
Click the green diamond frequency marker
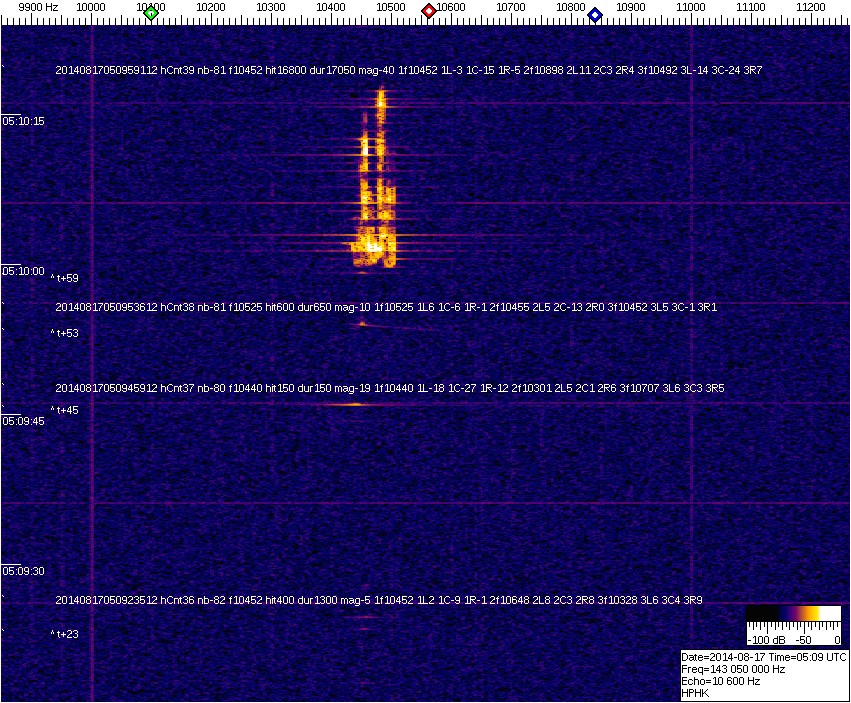coord(151,13)
